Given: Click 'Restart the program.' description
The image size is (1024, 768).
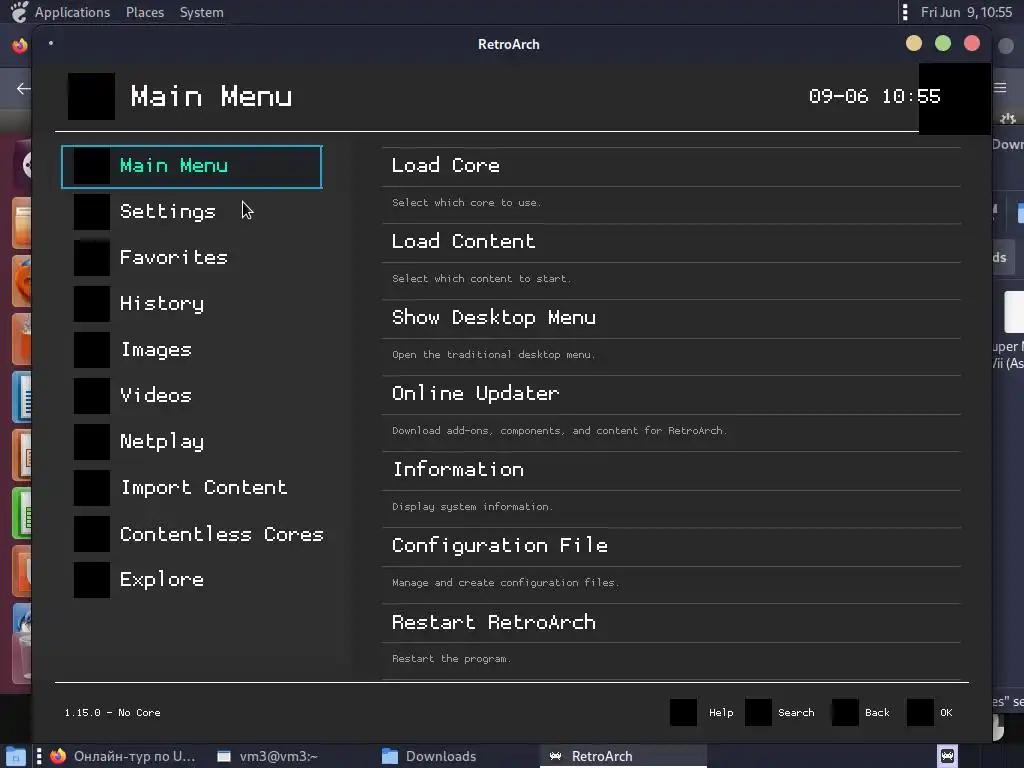Looking at the screenshot, I should [x=451, y=659].
